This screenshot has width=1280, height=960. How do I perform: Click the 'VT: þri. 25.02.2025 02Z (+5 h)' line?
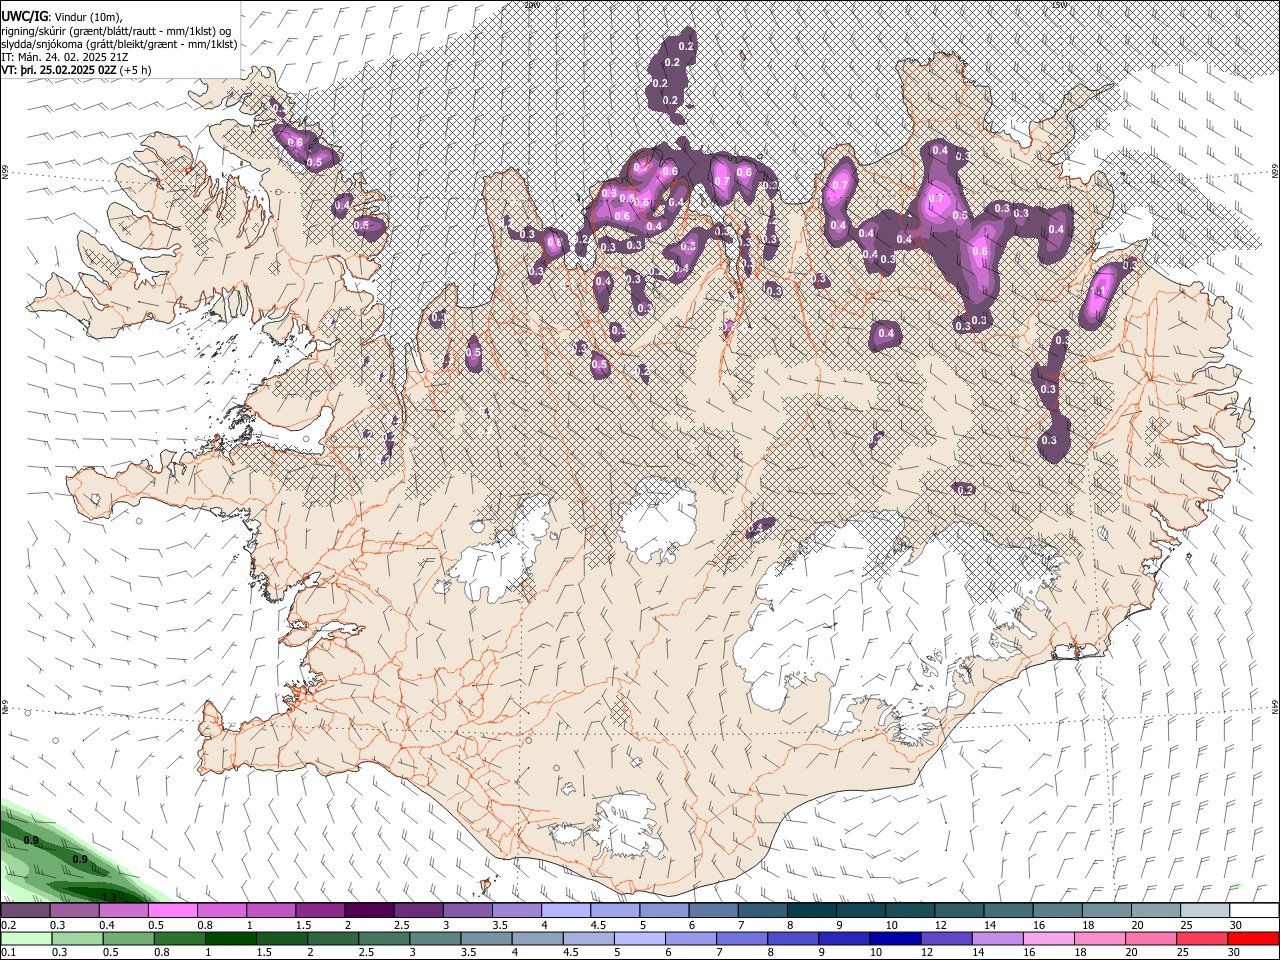77,70
